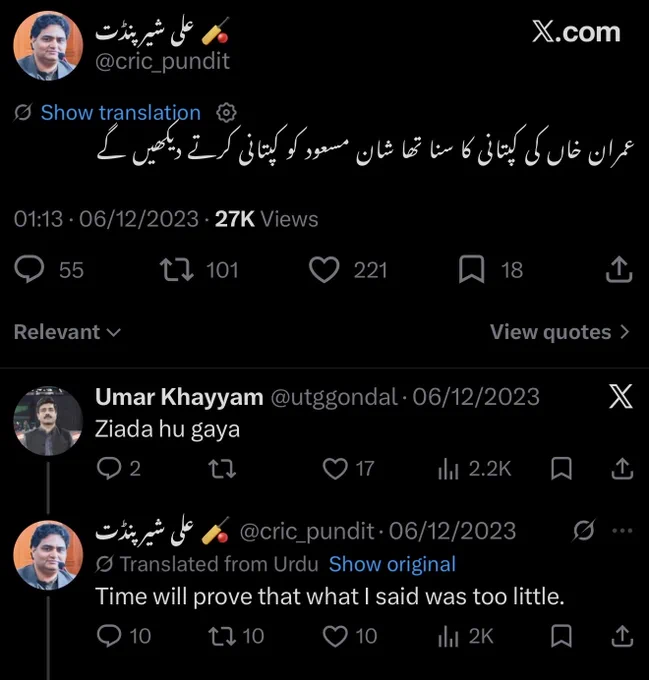Screen dimensions: 649x680
Task: Expand the Relevant sort dropdown
Action: coord(67,332)
